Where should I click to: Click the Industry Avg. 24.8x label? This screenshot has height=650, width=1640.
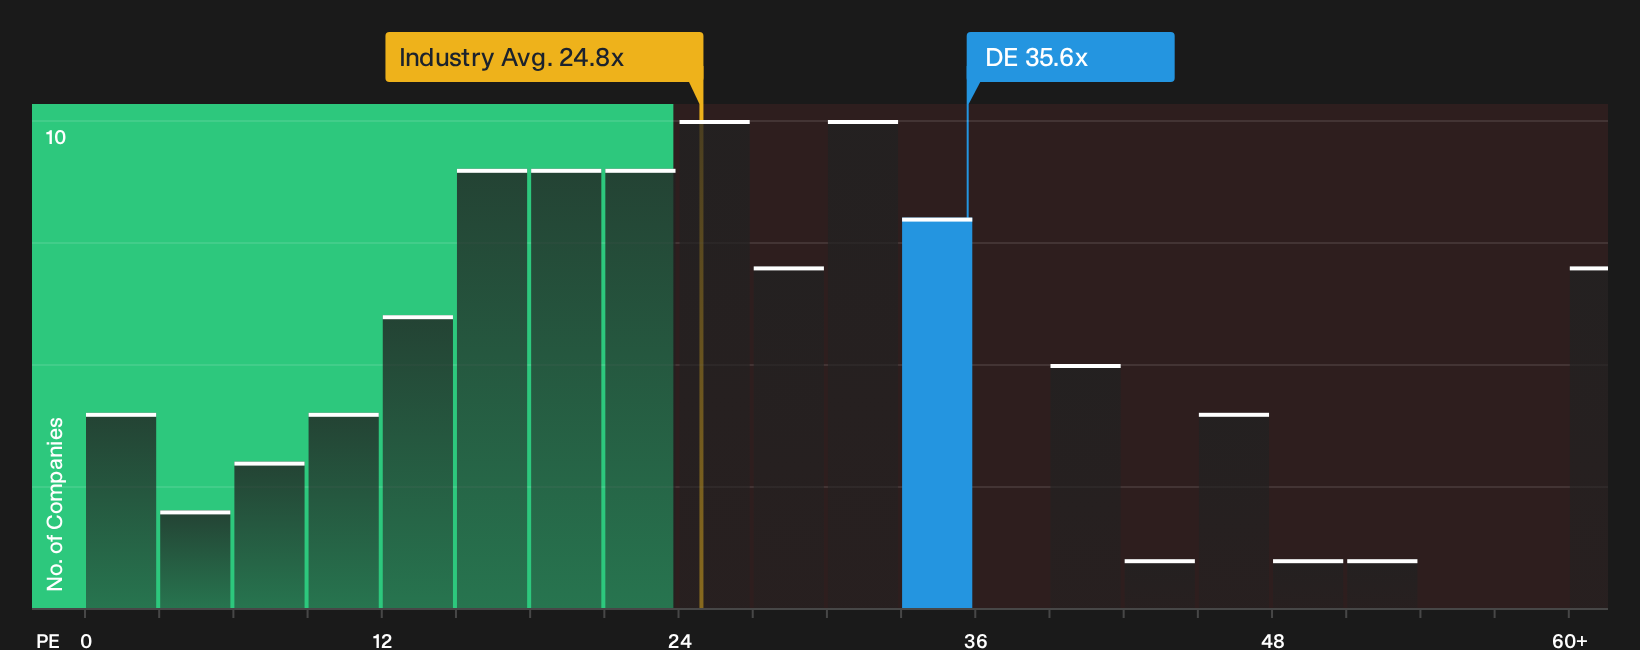coord(544,57)
